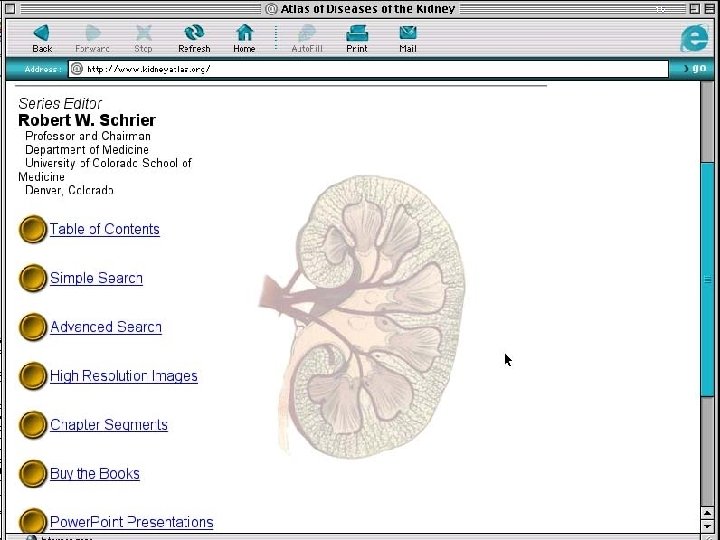Open High Resolution Images link
Viewport: 720px width, 540px height.
[124, 376]
